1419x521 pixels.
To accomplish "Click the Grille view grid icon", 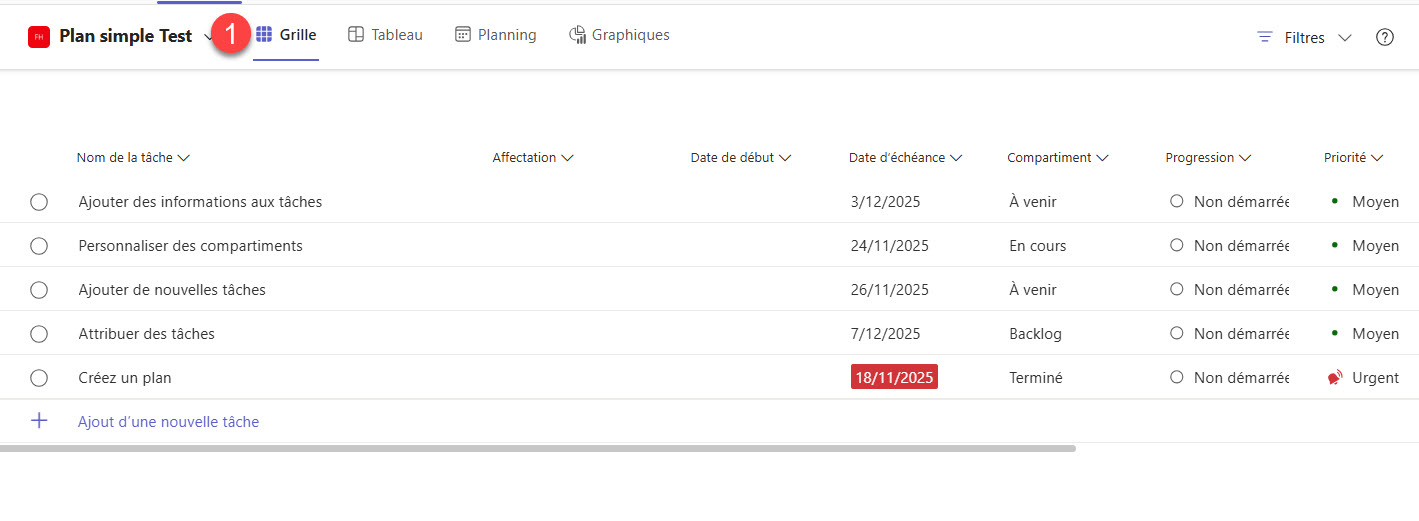I will pyautogui.click(x=264, y=35).
